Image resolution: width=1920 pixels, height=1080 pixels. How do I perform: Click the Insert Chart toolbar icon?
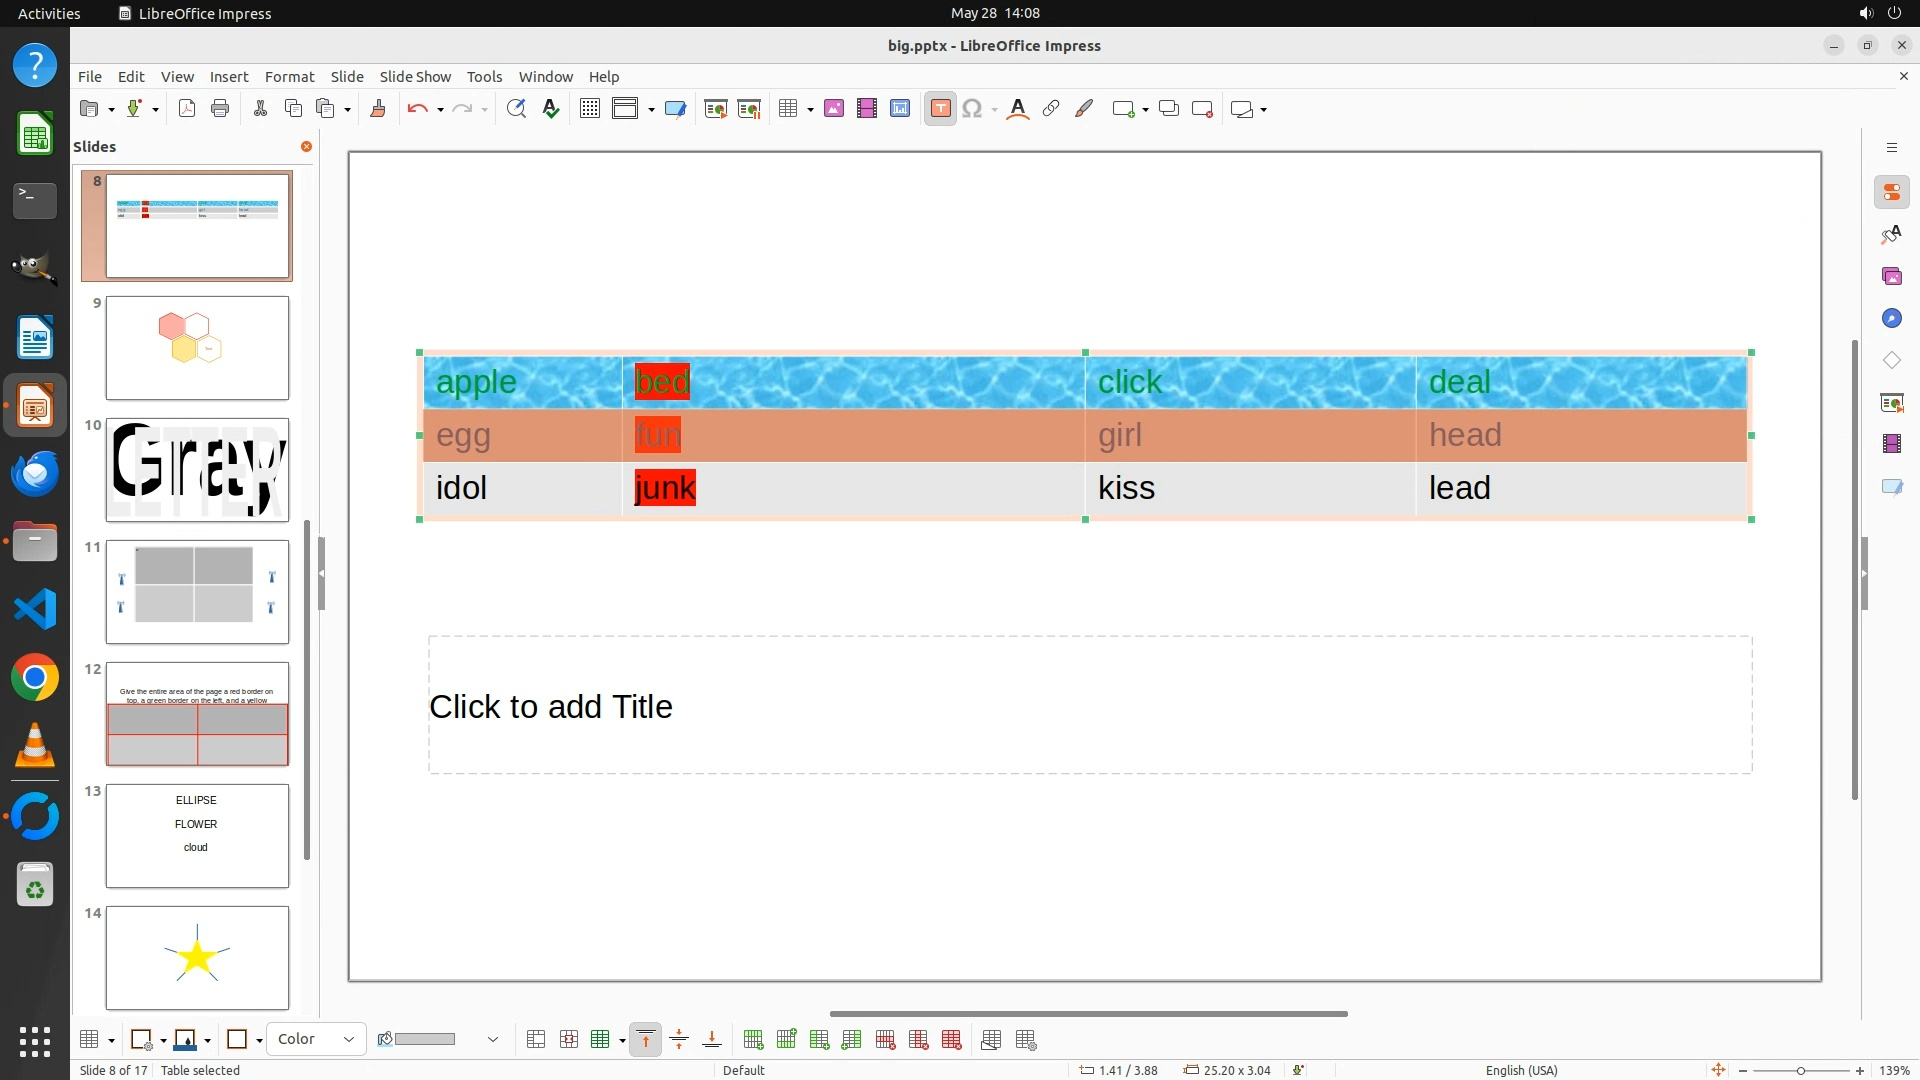pos(900,109)
